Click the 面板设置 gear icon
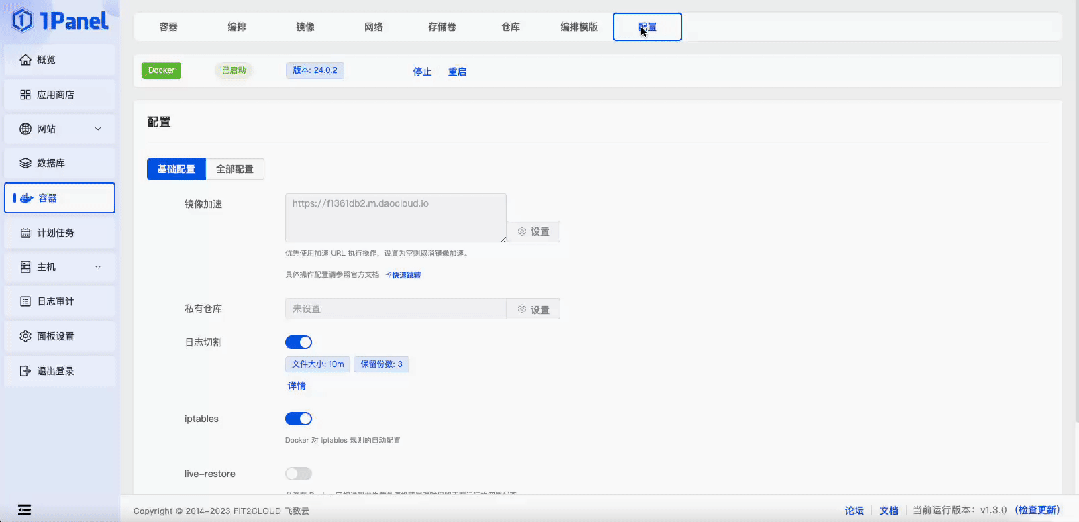 click(x=25, y=336)
